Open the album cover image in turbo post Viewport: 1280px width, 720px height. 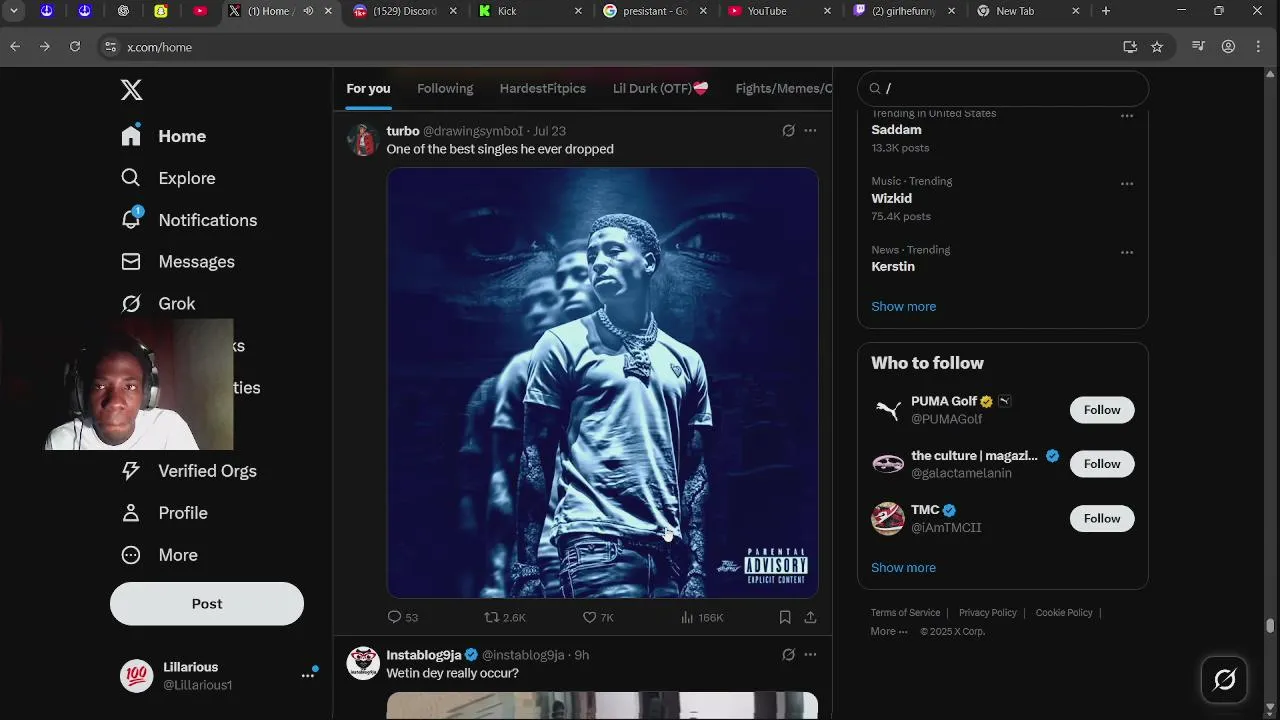[602, 383]
